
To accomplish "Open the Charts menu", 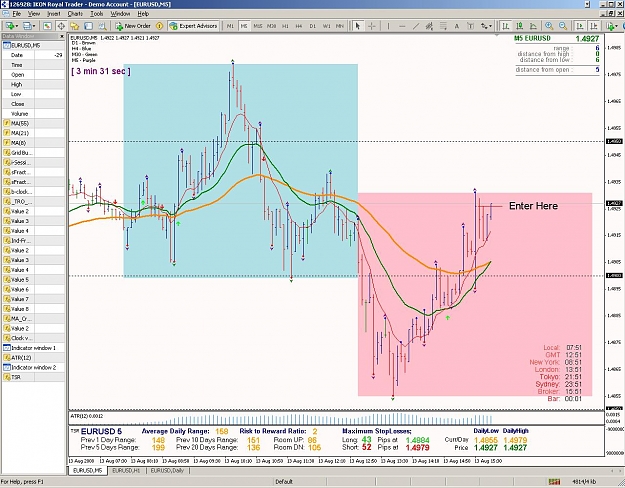I will point(75,14).
